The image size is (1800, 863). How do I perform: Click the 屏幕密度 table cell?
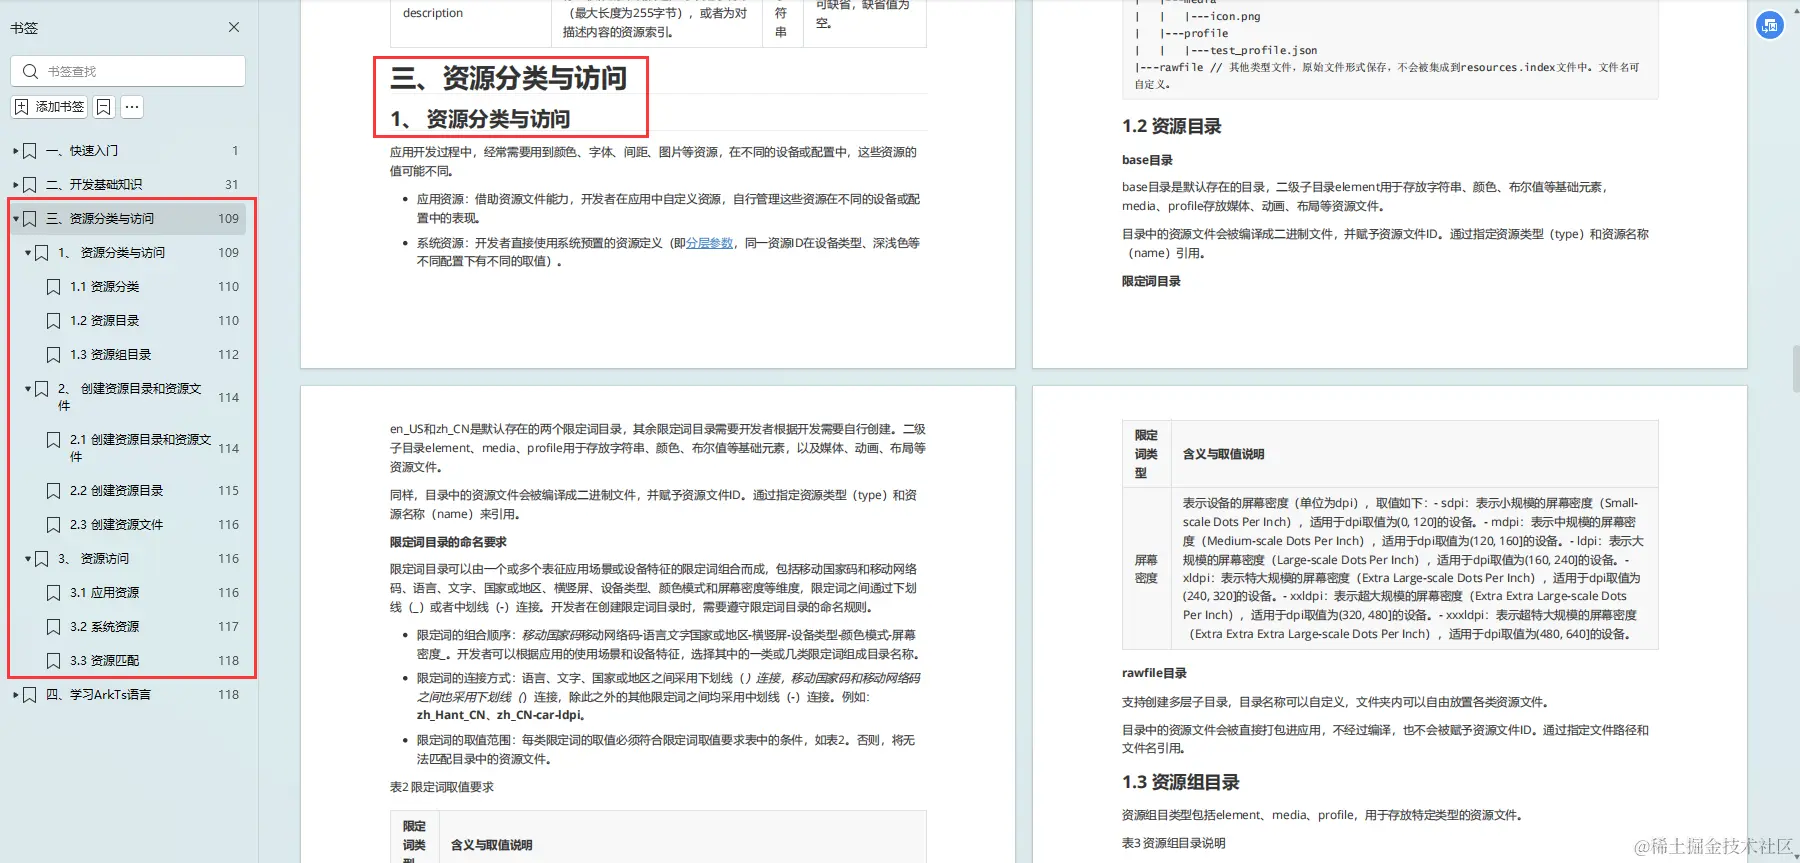coord(1146,569)
